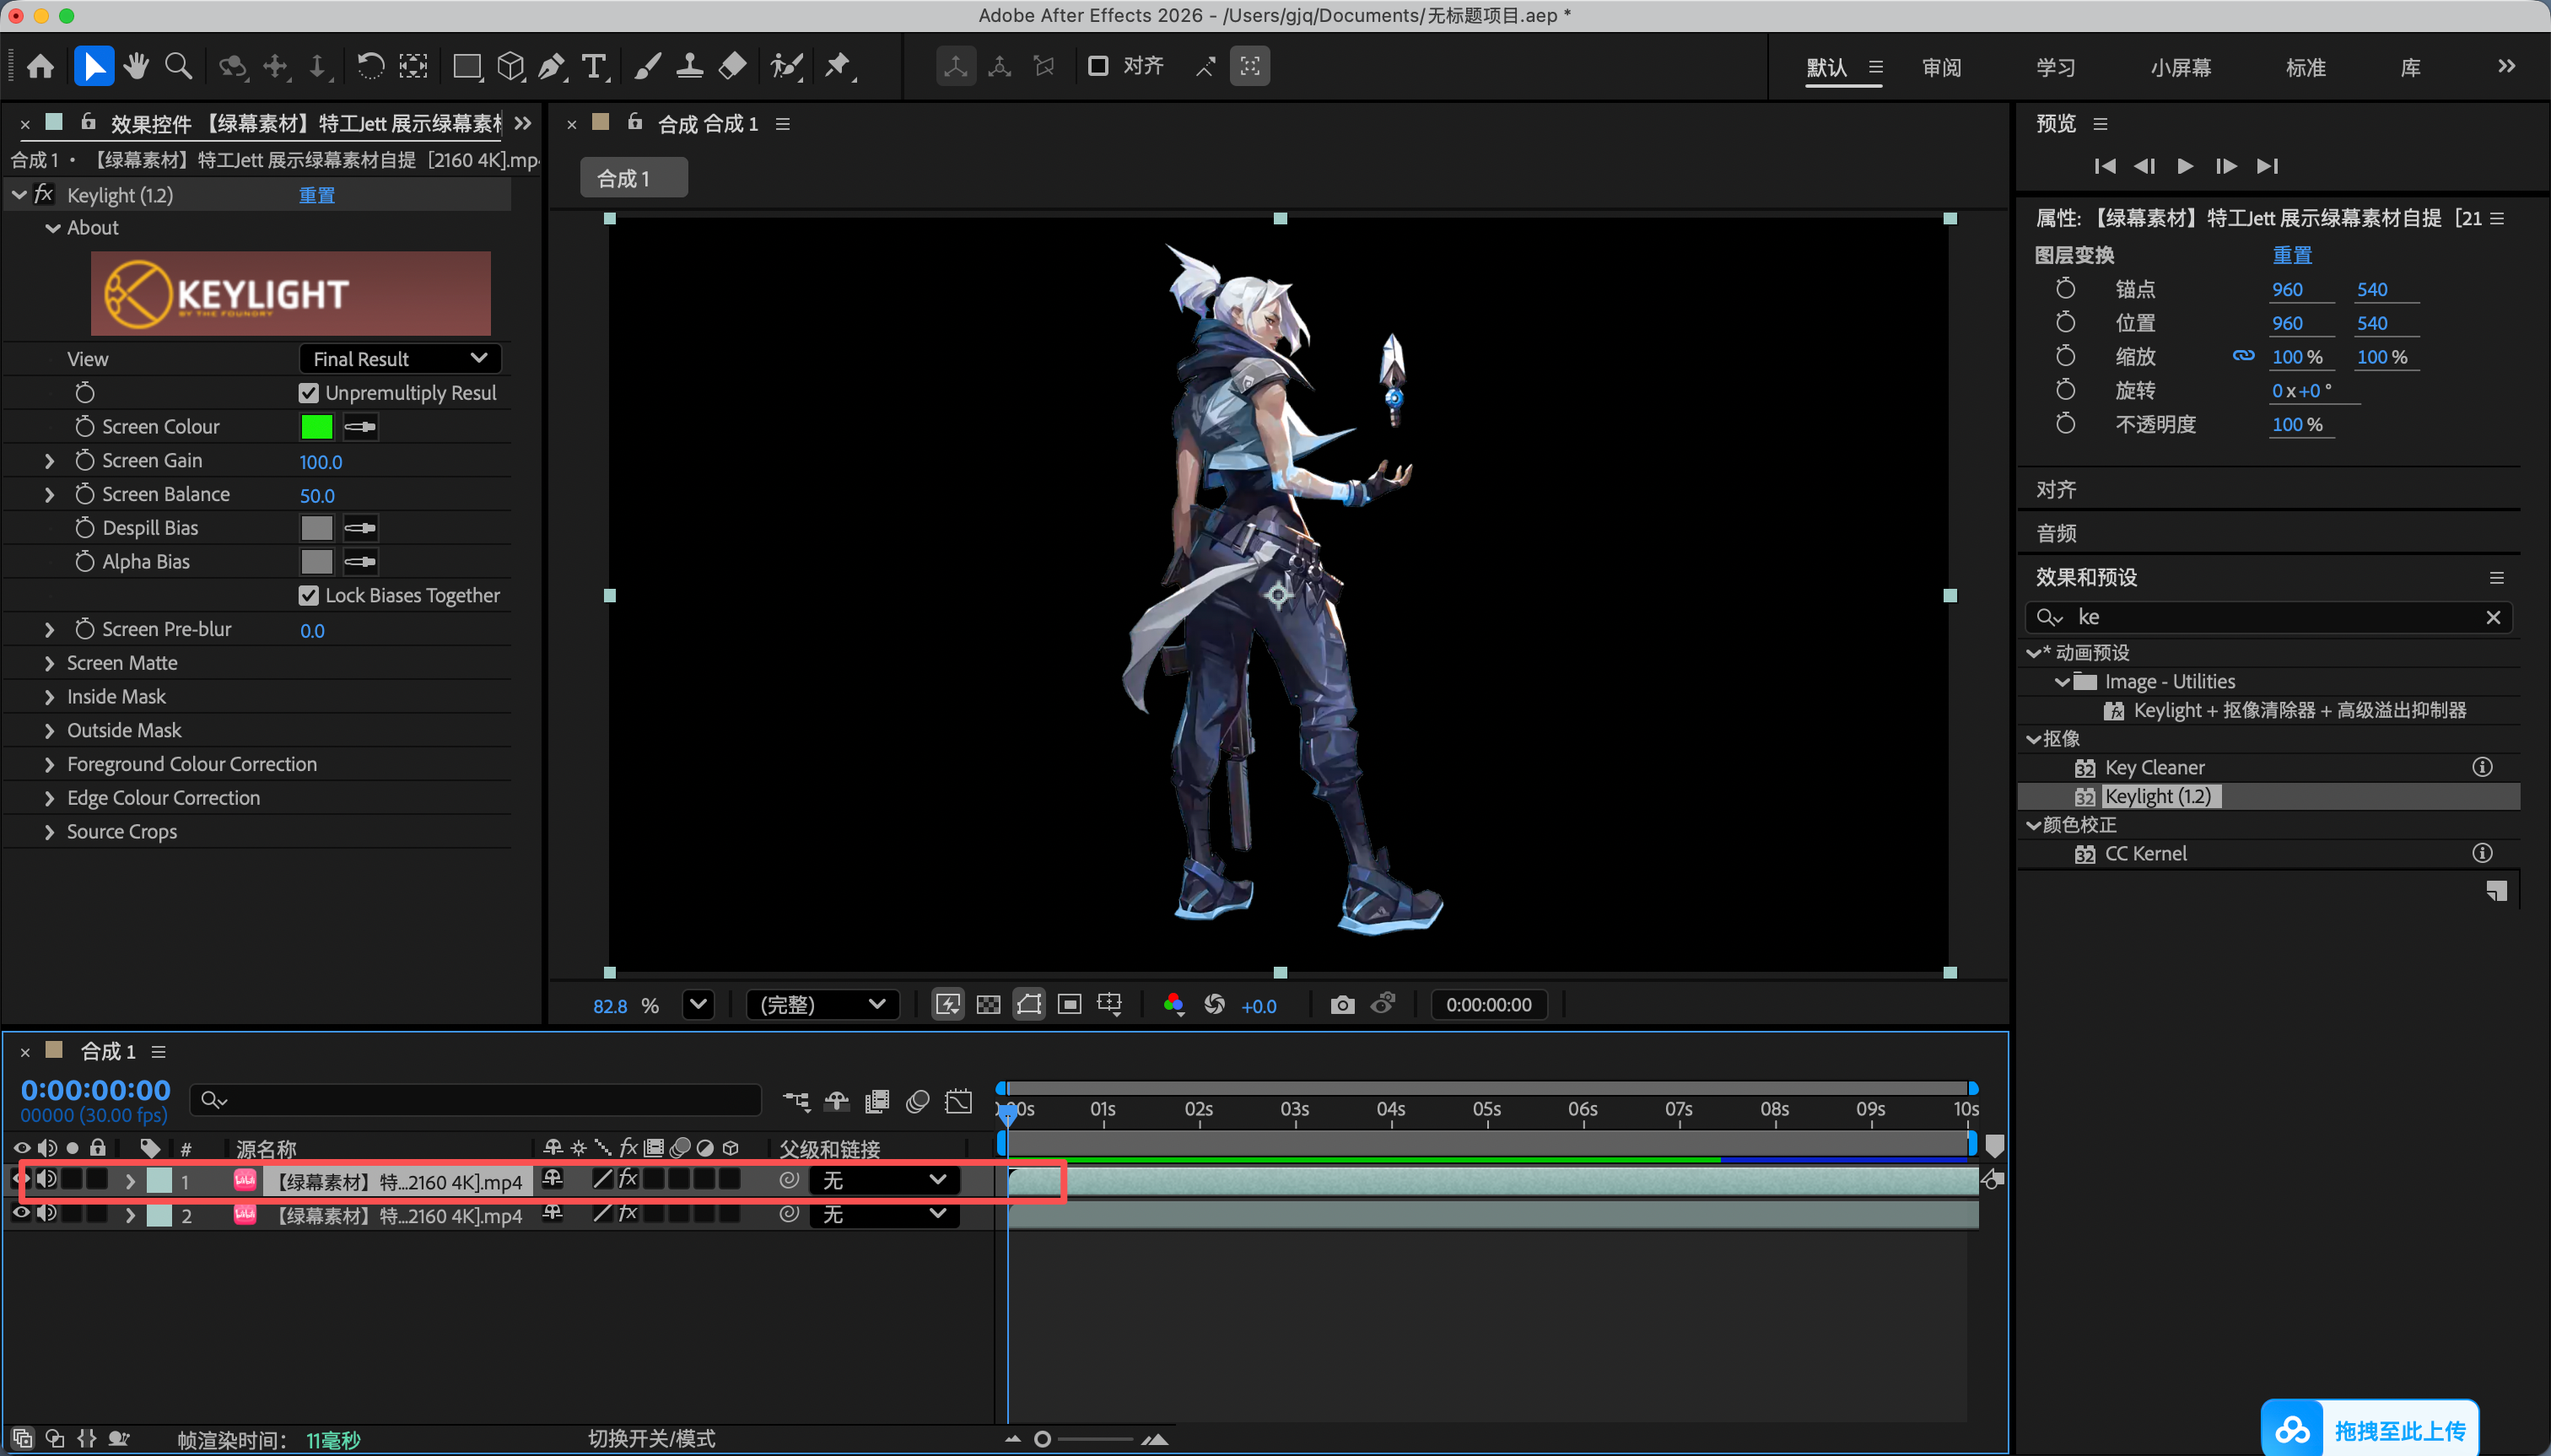Click 重置 link for Keylight effect
This screenshot has width=2551, height=1456.
click(317, 195)
